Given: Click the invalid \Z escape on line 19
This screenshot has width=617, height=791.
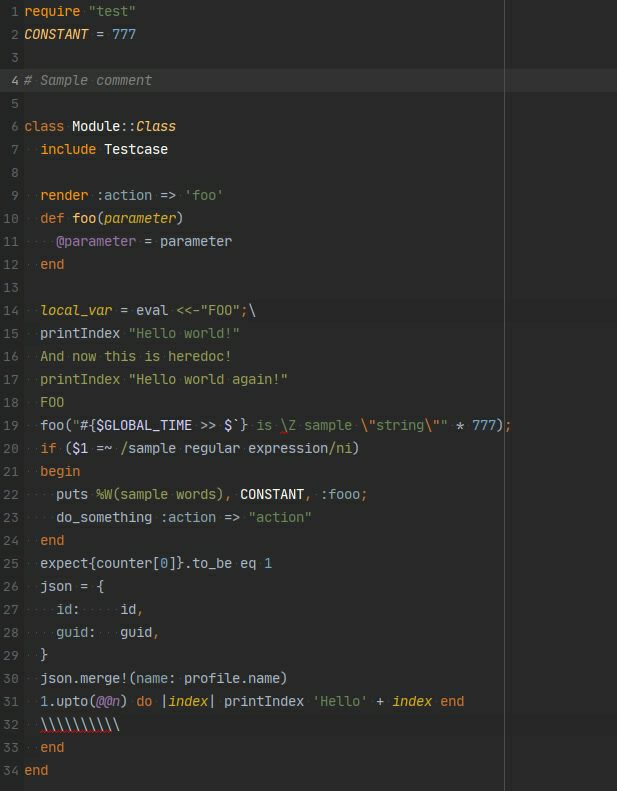Looking at the screenshot, I should coord(288,425).
